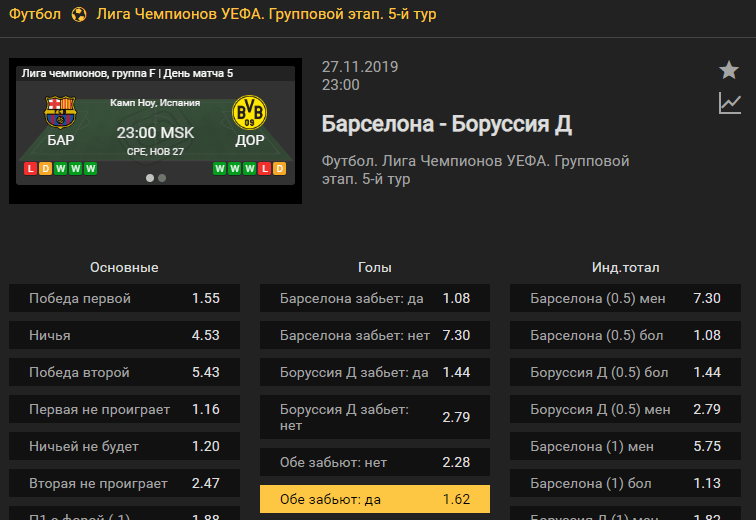
Task: Click the football icon in the breadcrumb
Action: pyautogui.click(x=79, y=14)
